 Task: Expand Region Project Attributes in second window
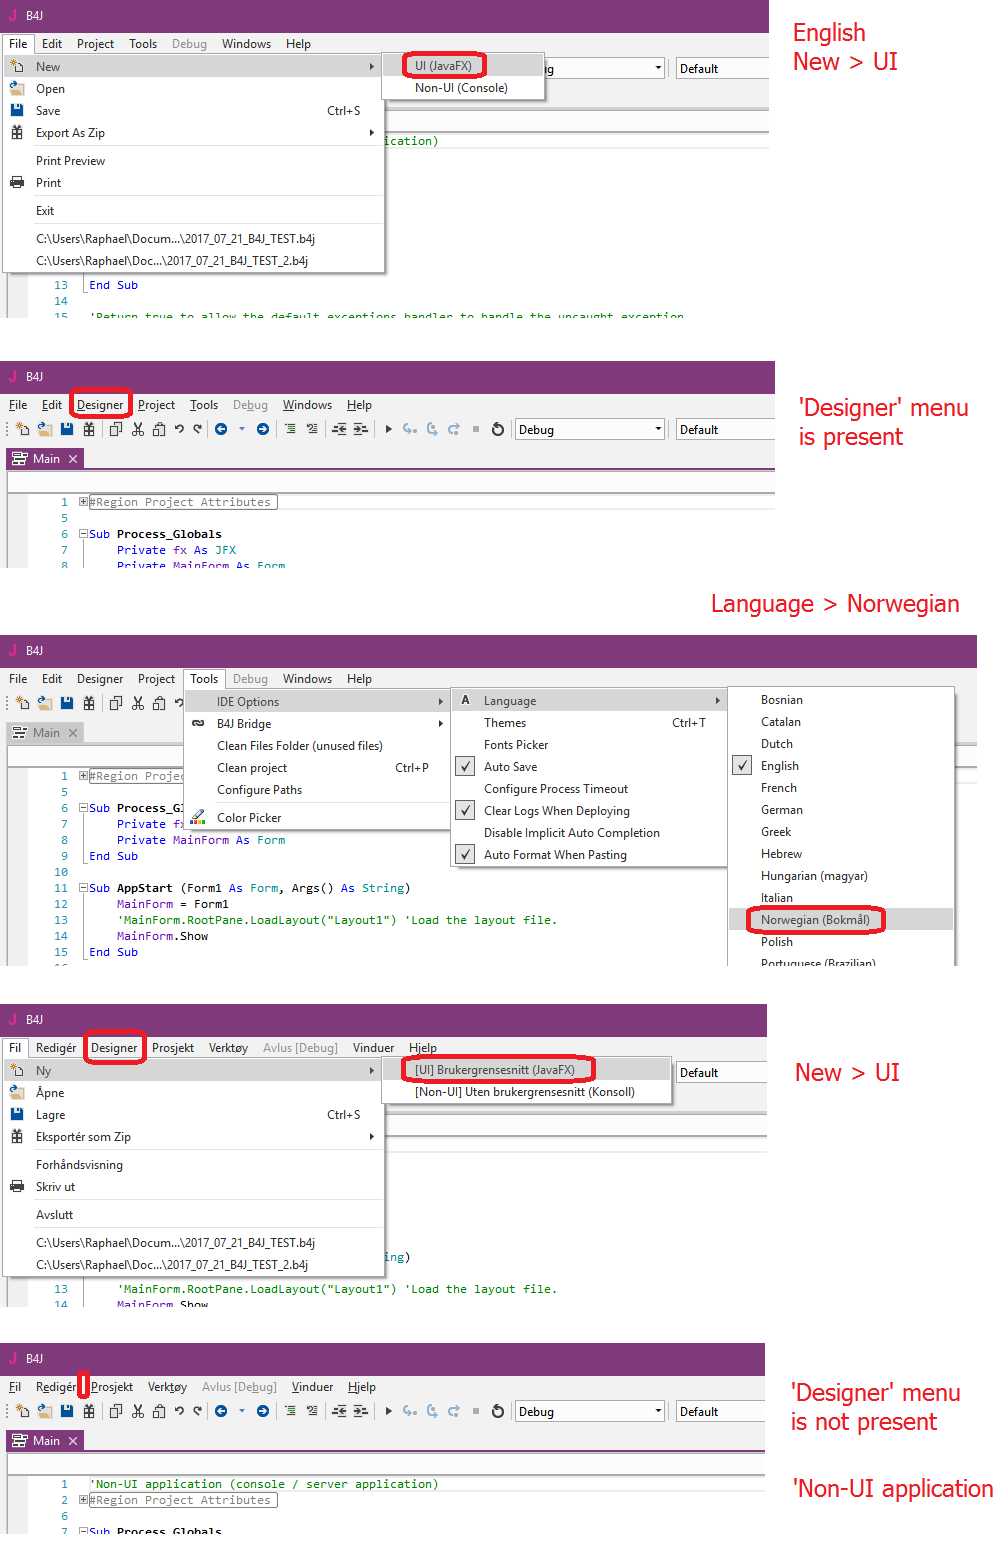pos(84,502)
